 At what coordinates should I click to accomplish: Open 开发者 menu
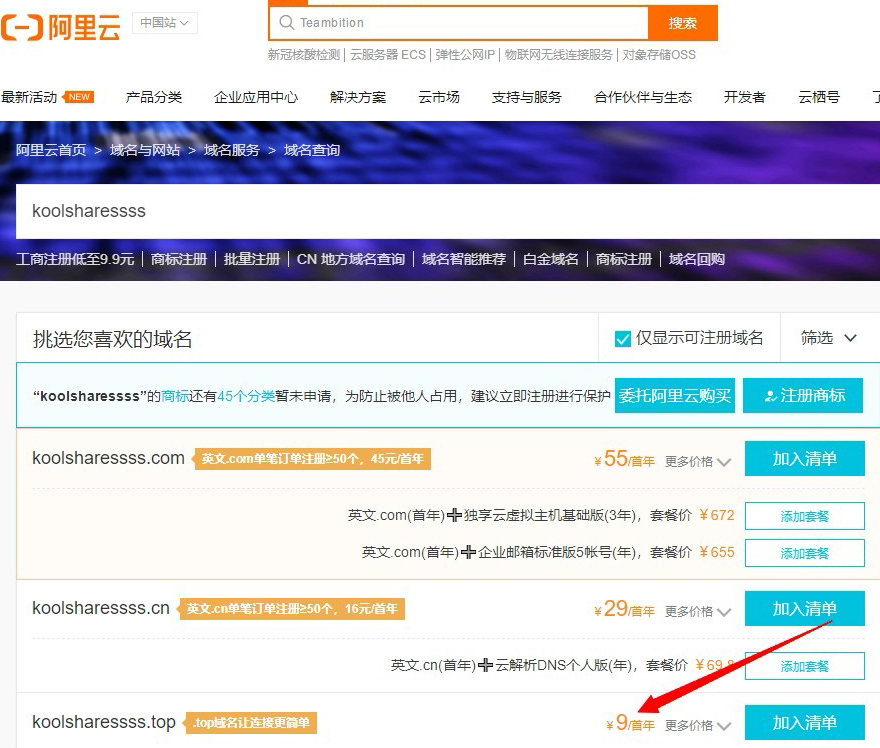(x=745, y=97)
